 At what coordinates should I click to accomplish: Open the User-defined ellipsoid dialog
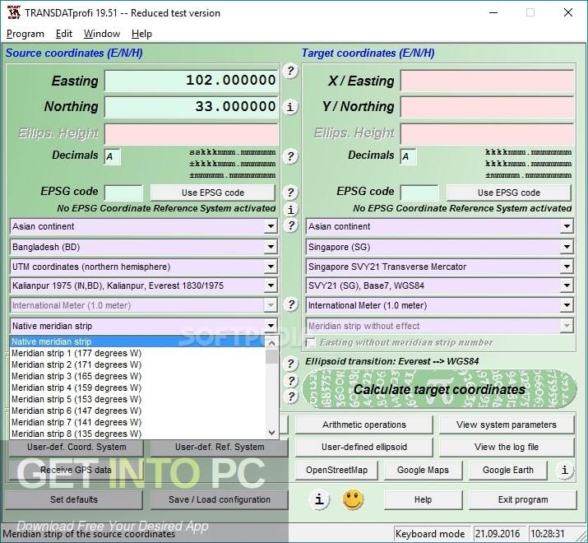[364, 447]
